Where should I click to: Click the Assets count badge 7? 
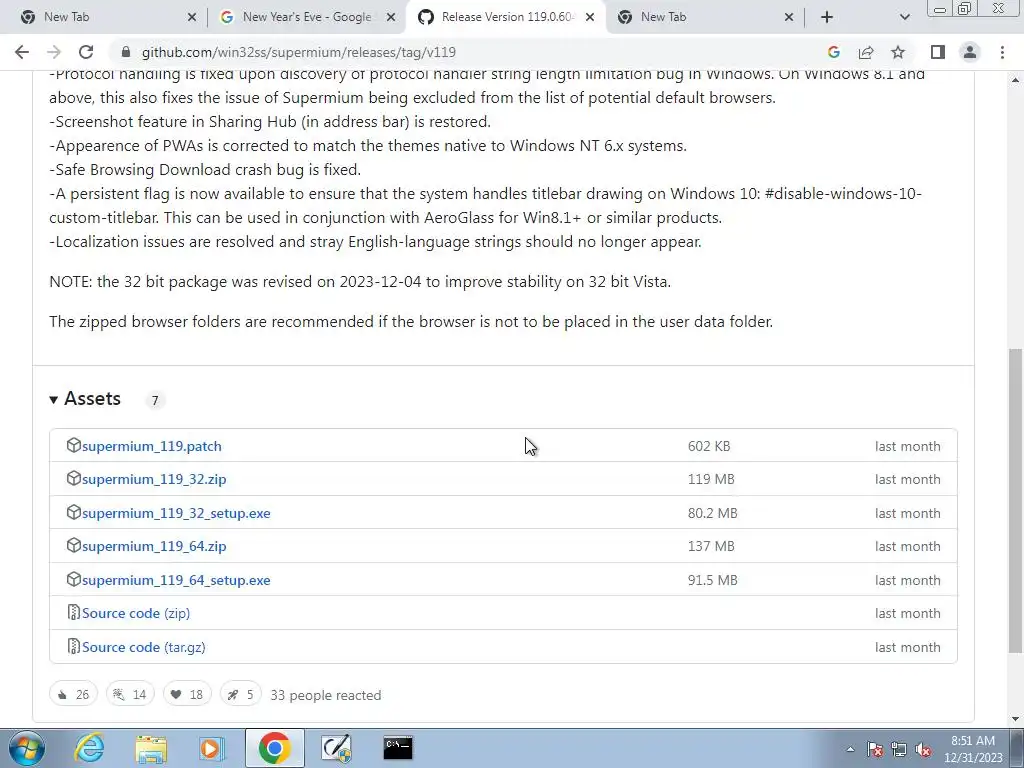pos(155,400)
